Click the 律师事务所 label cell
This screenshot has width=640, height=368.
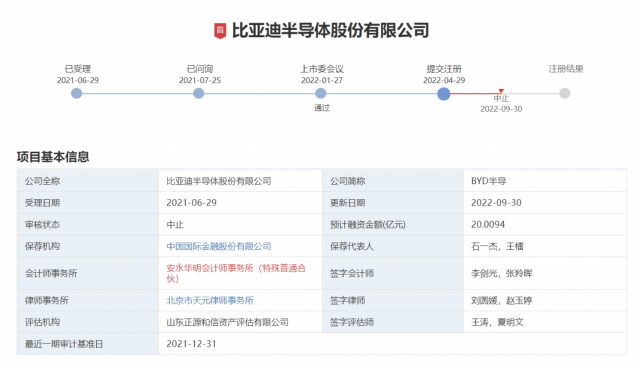coord(88,301)
